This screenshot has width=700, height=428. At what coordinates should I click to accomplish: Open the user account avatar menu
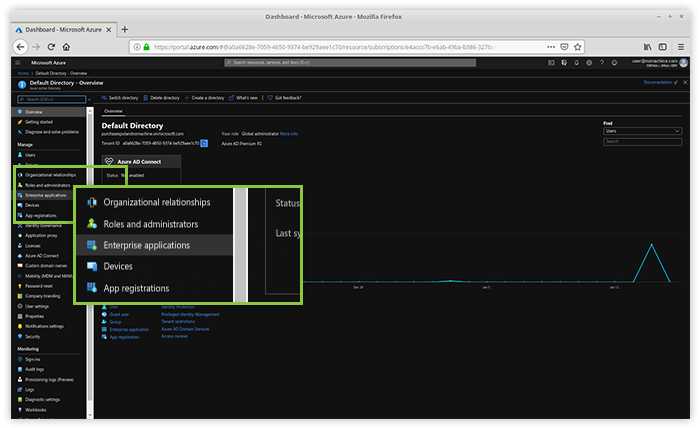click(x=683, y=63)
